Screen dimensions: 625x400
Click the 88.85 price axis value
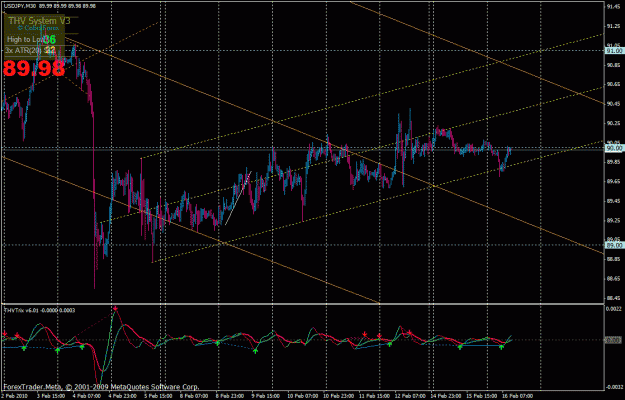[x=613, y=259]
